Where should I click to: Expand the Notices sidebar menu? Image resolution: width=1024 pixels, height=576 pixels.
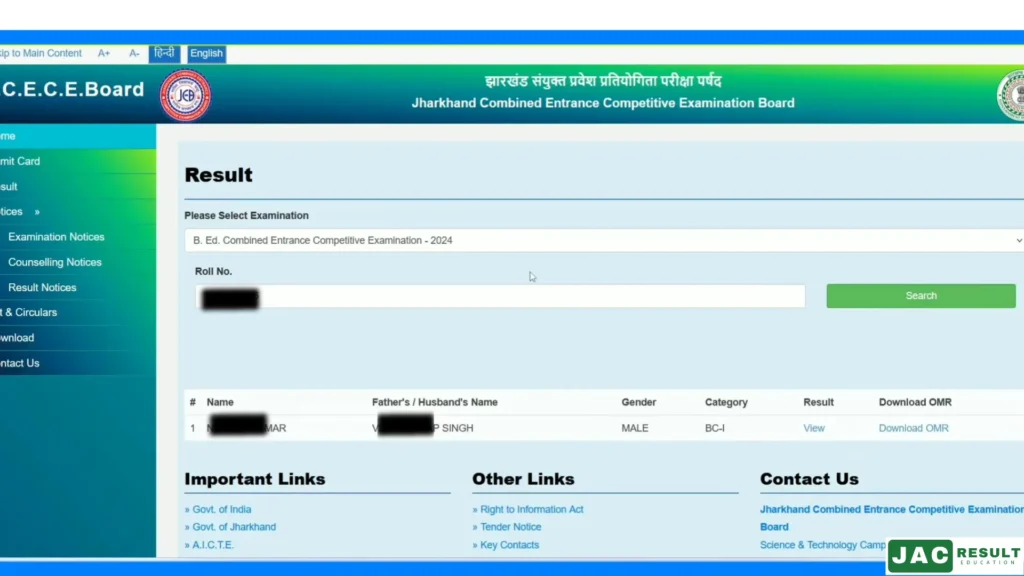click(78, 212)
